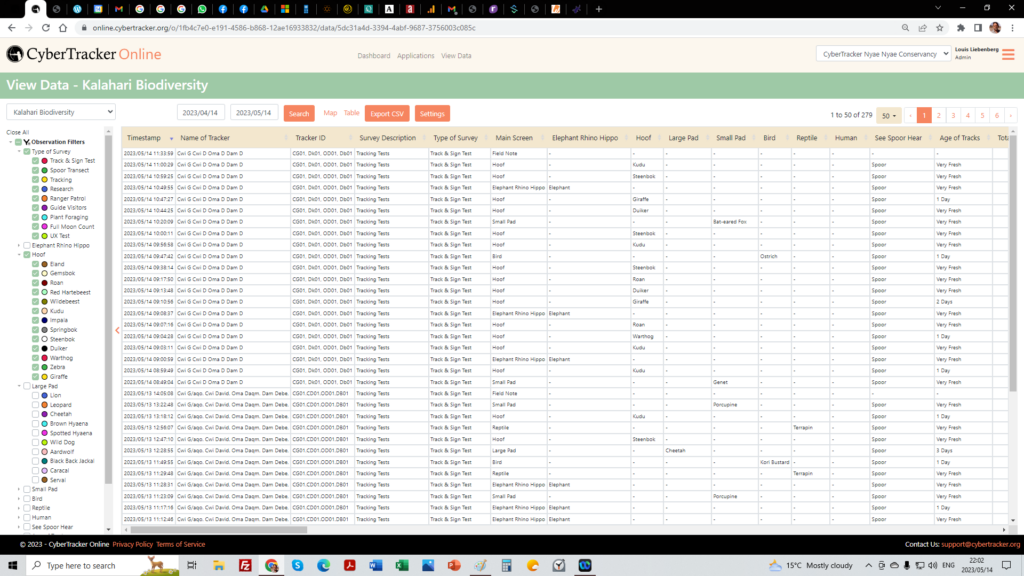Open Calculator from the taskbar
The image size is (1024, 576).
(506, 566)
